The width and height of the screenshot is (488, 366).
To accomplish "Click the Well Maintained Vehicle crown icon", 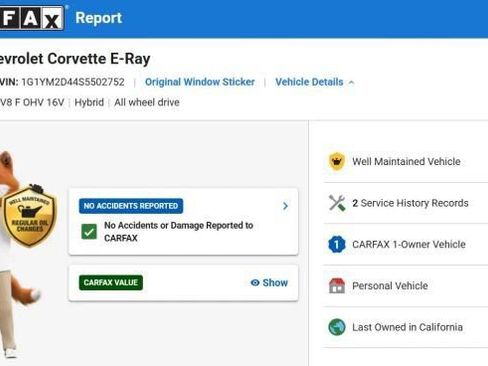I will tap(337, 161).
